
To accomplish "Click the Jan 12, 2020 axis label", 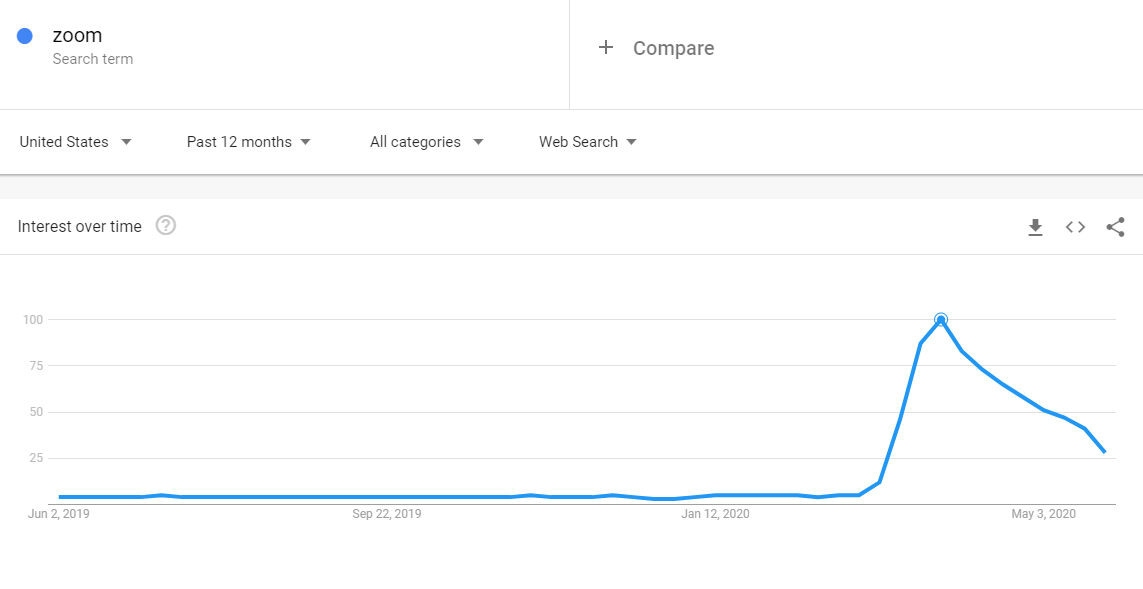I will pyautogui.click(x=715, y=514).
